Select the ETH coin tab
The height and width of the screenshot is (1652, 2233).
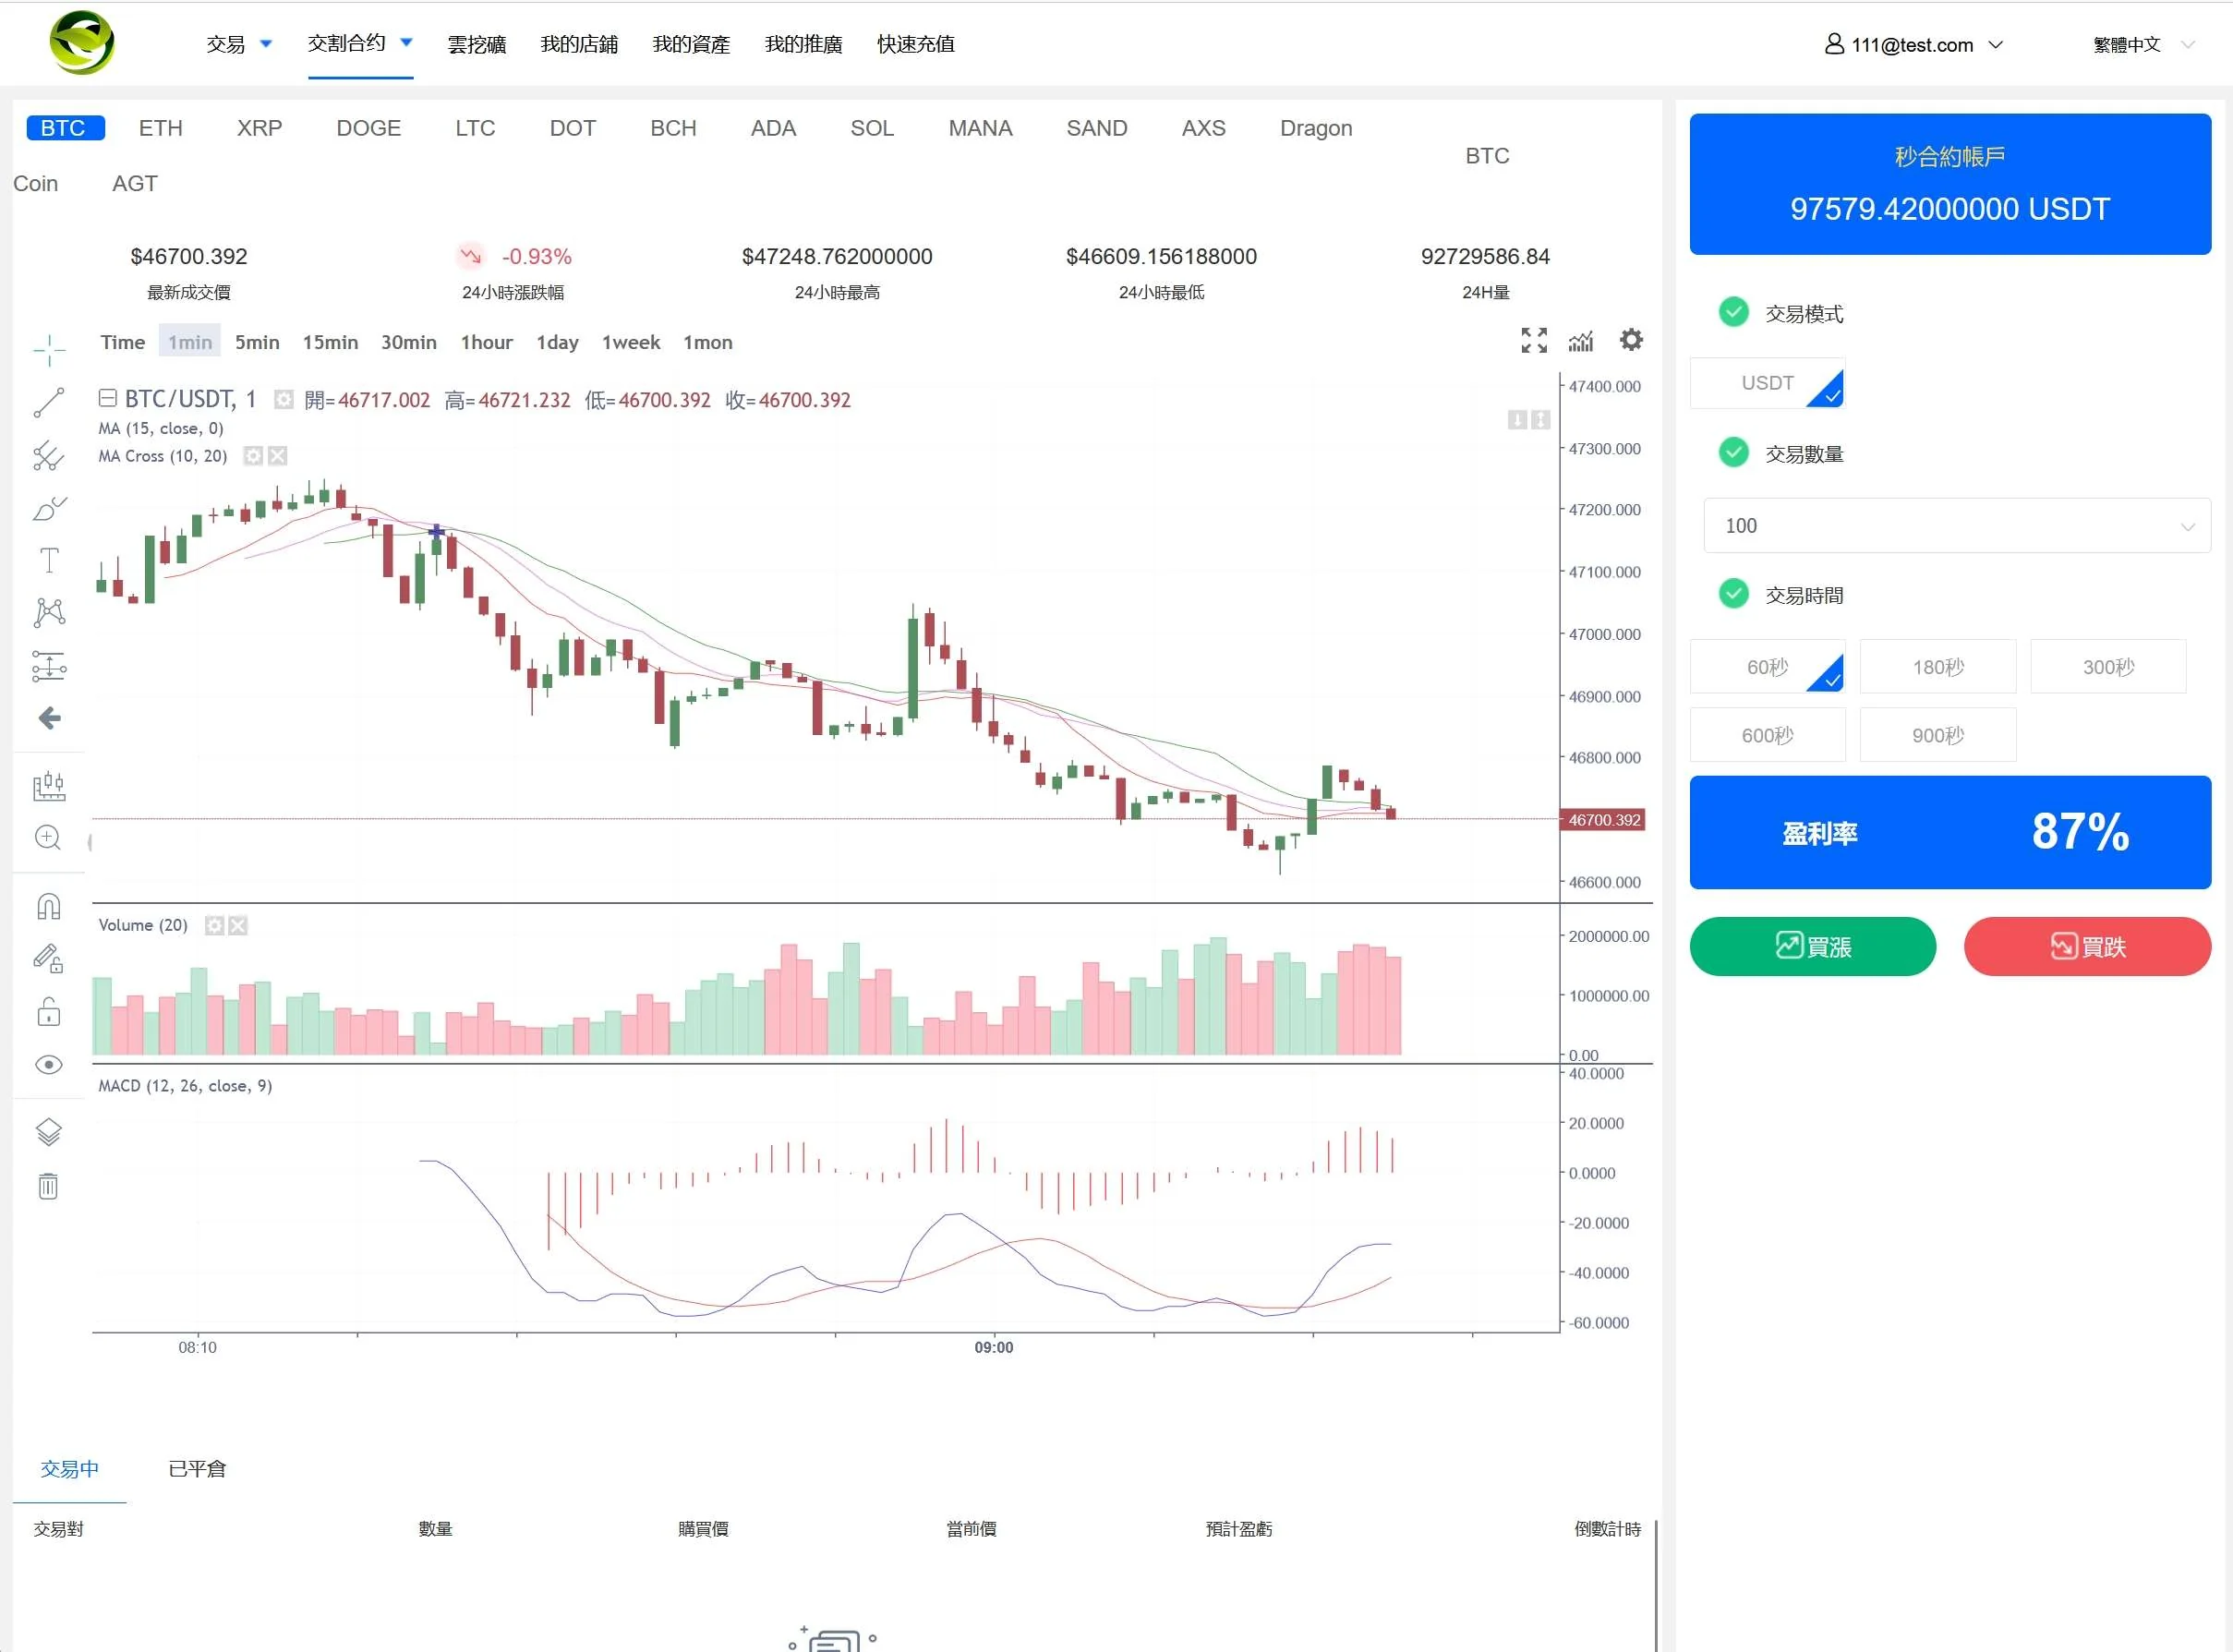[x=161, y=128]
